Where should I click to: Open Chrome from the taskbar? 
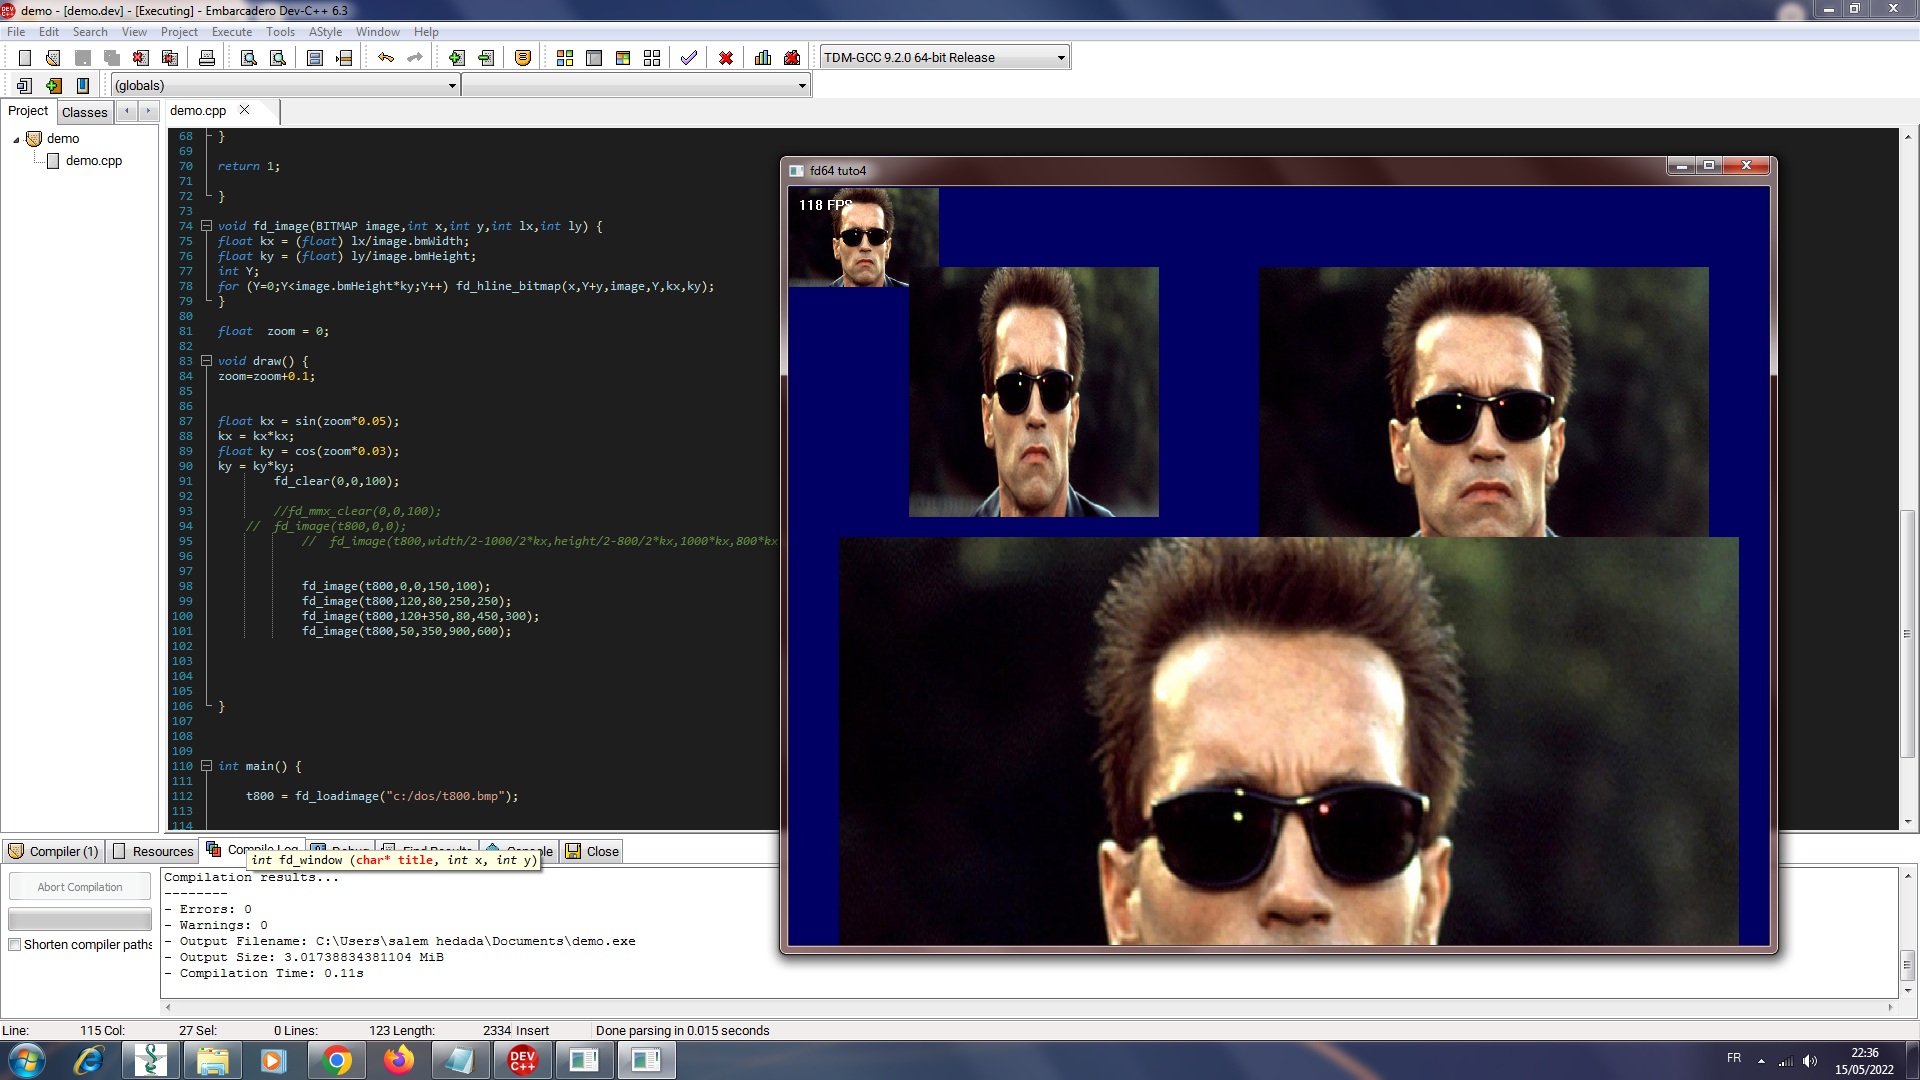click(x=337, y=1061)
